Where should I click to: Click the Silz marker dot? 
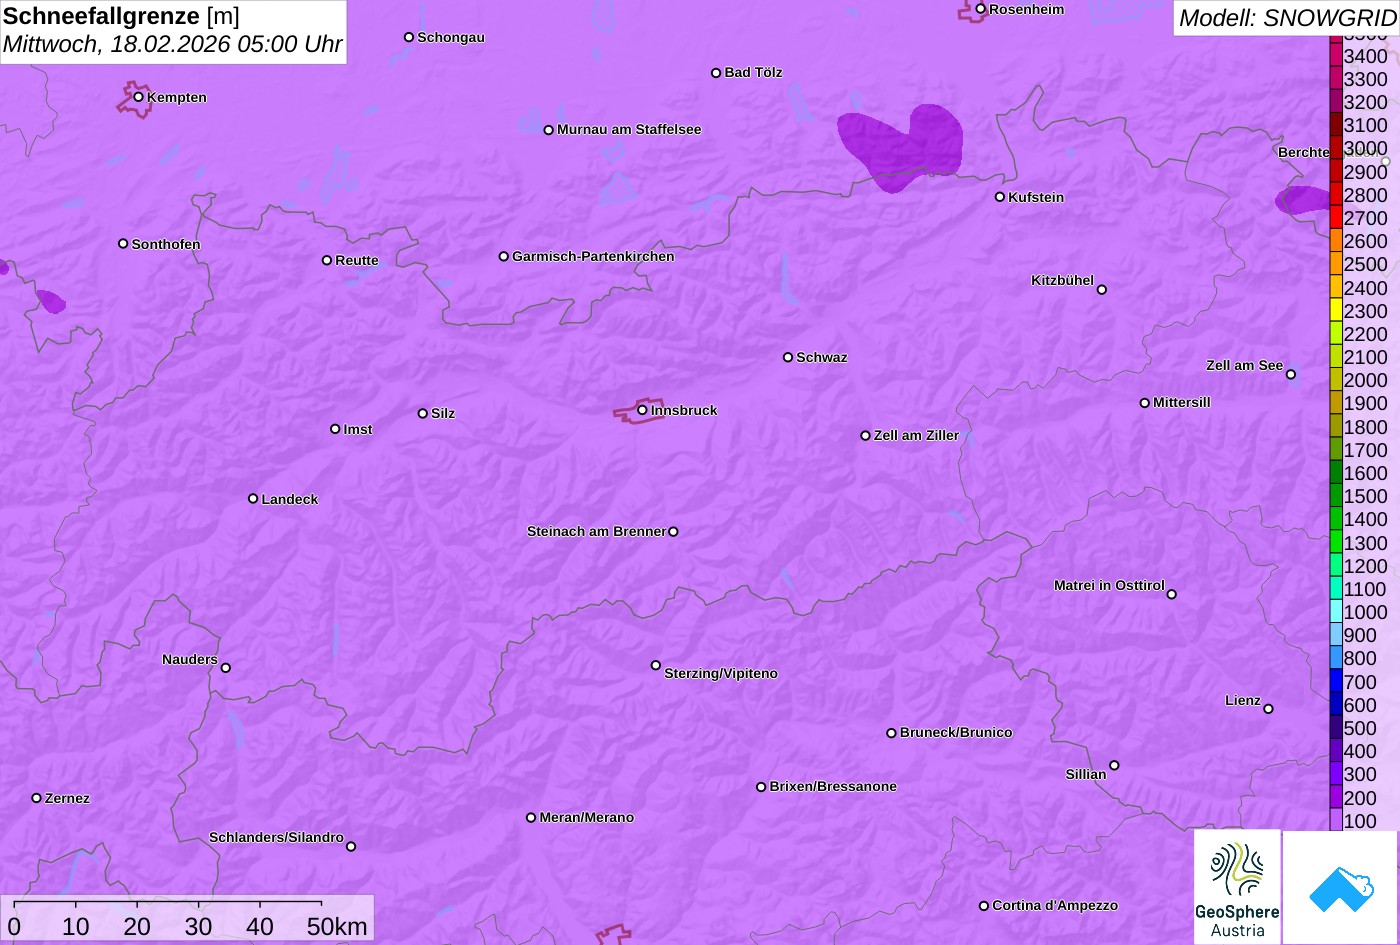point(423,413)
